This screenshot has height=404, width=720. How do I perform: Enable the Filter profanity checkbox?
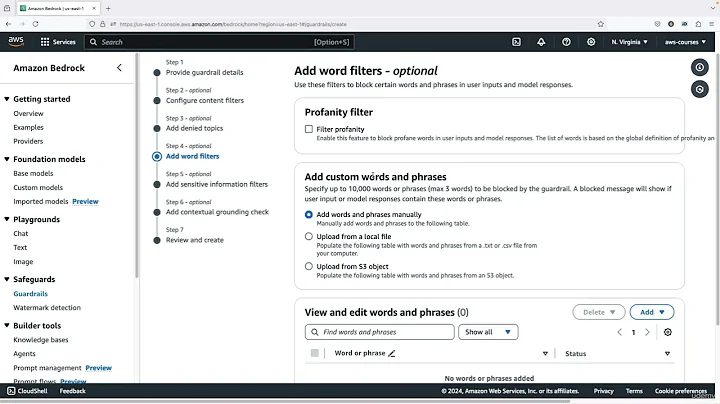coord(309,129)
